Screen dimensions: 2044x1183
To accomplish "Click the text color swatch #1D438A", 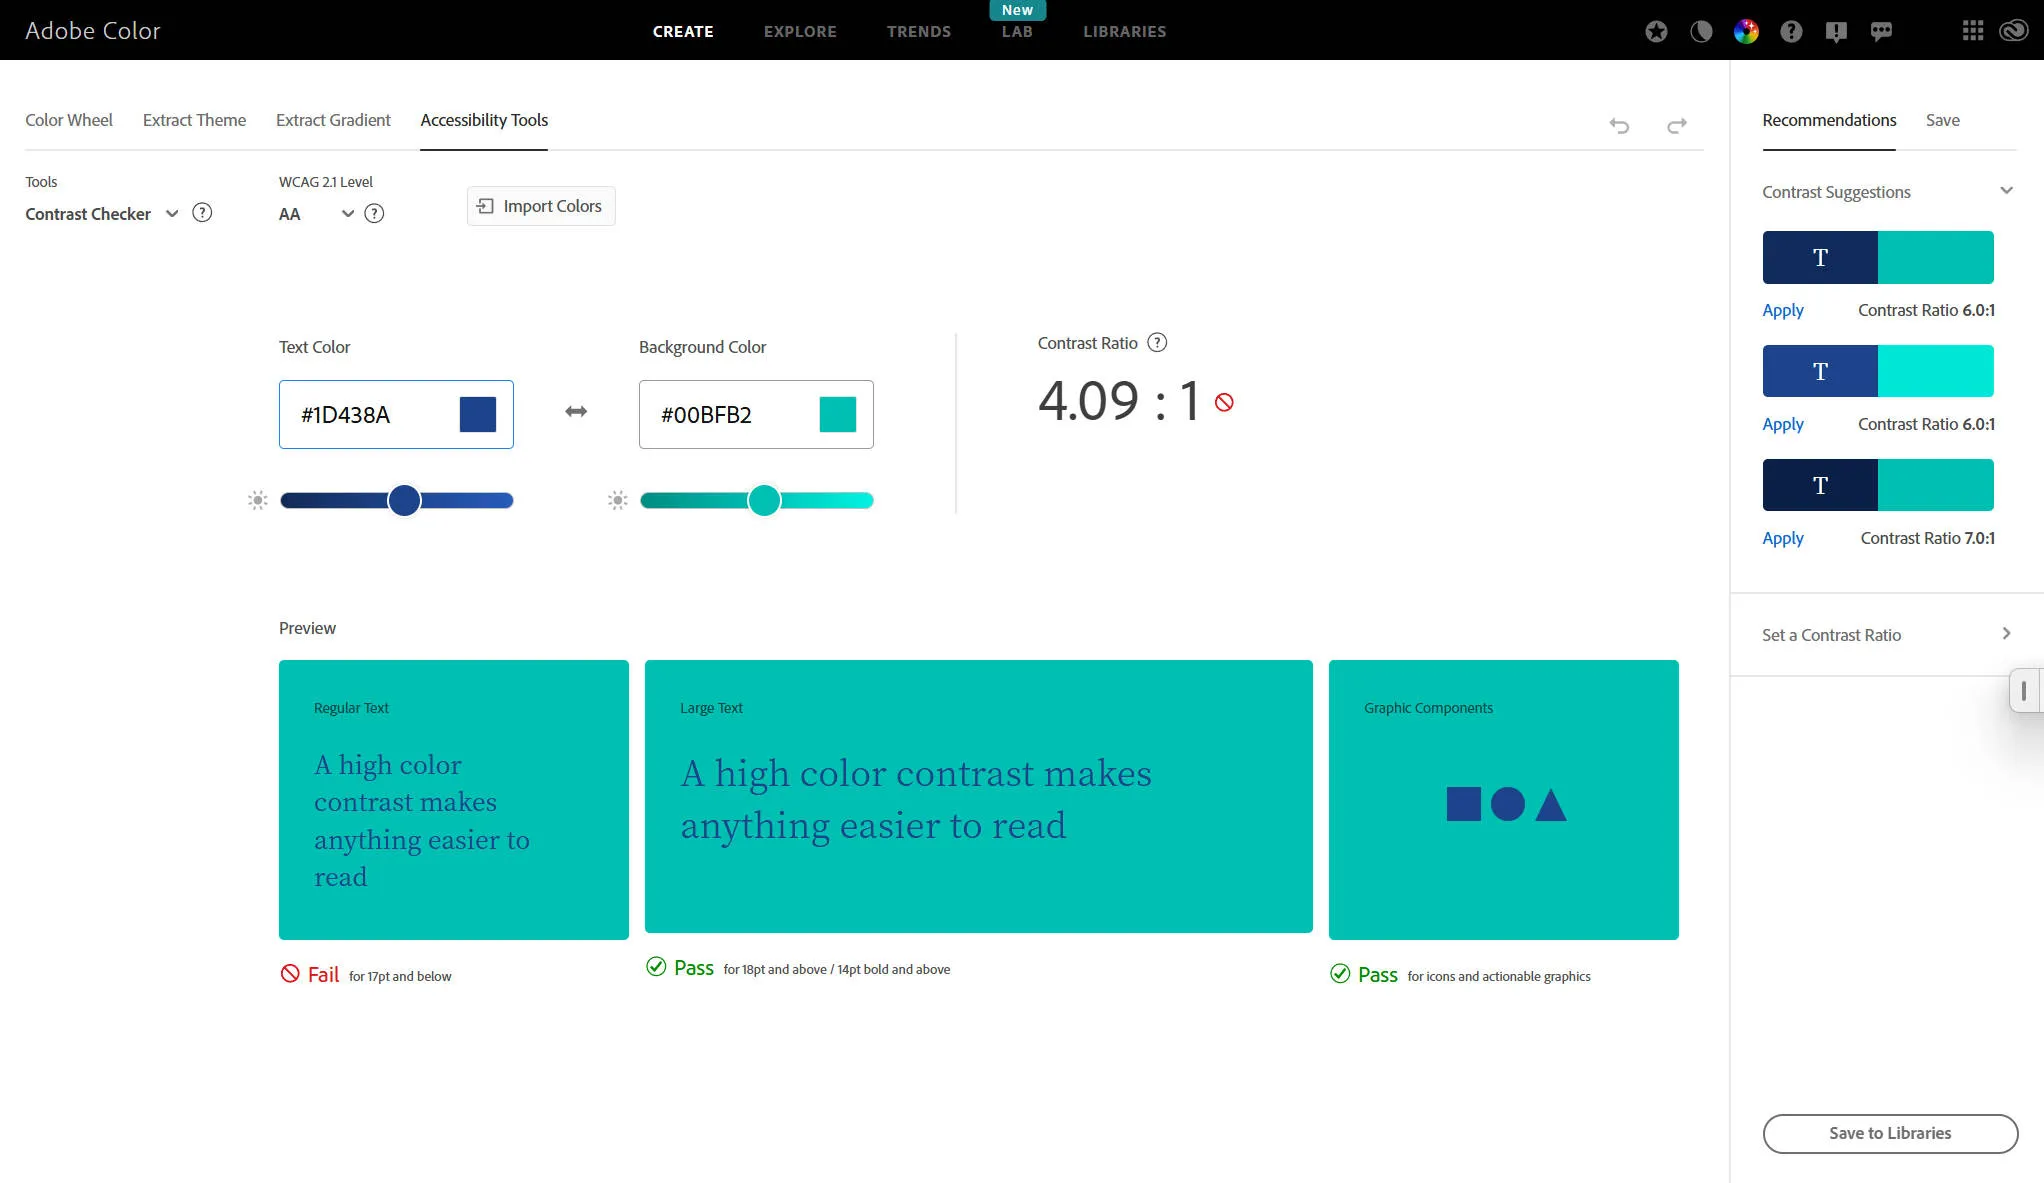I will pyautogui.click(x=478, y=414).
